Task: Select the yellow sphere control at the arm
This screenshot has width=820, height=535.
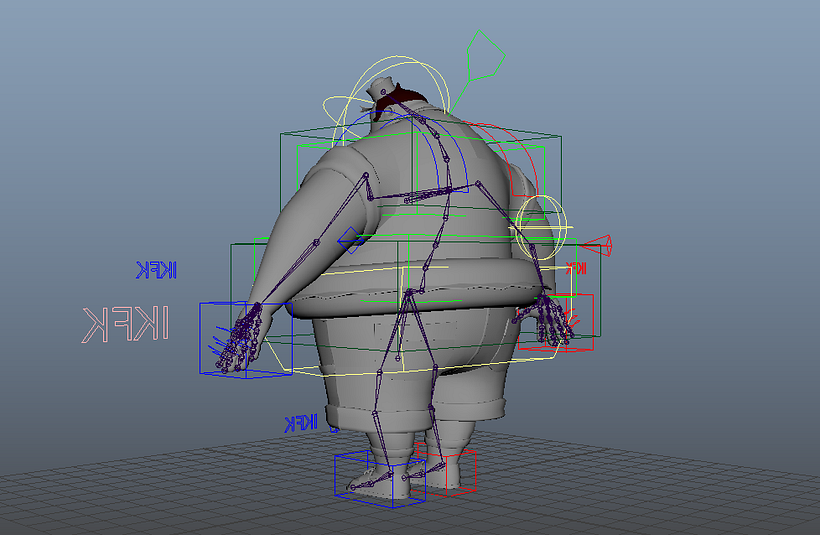Action: pos(541,227)
